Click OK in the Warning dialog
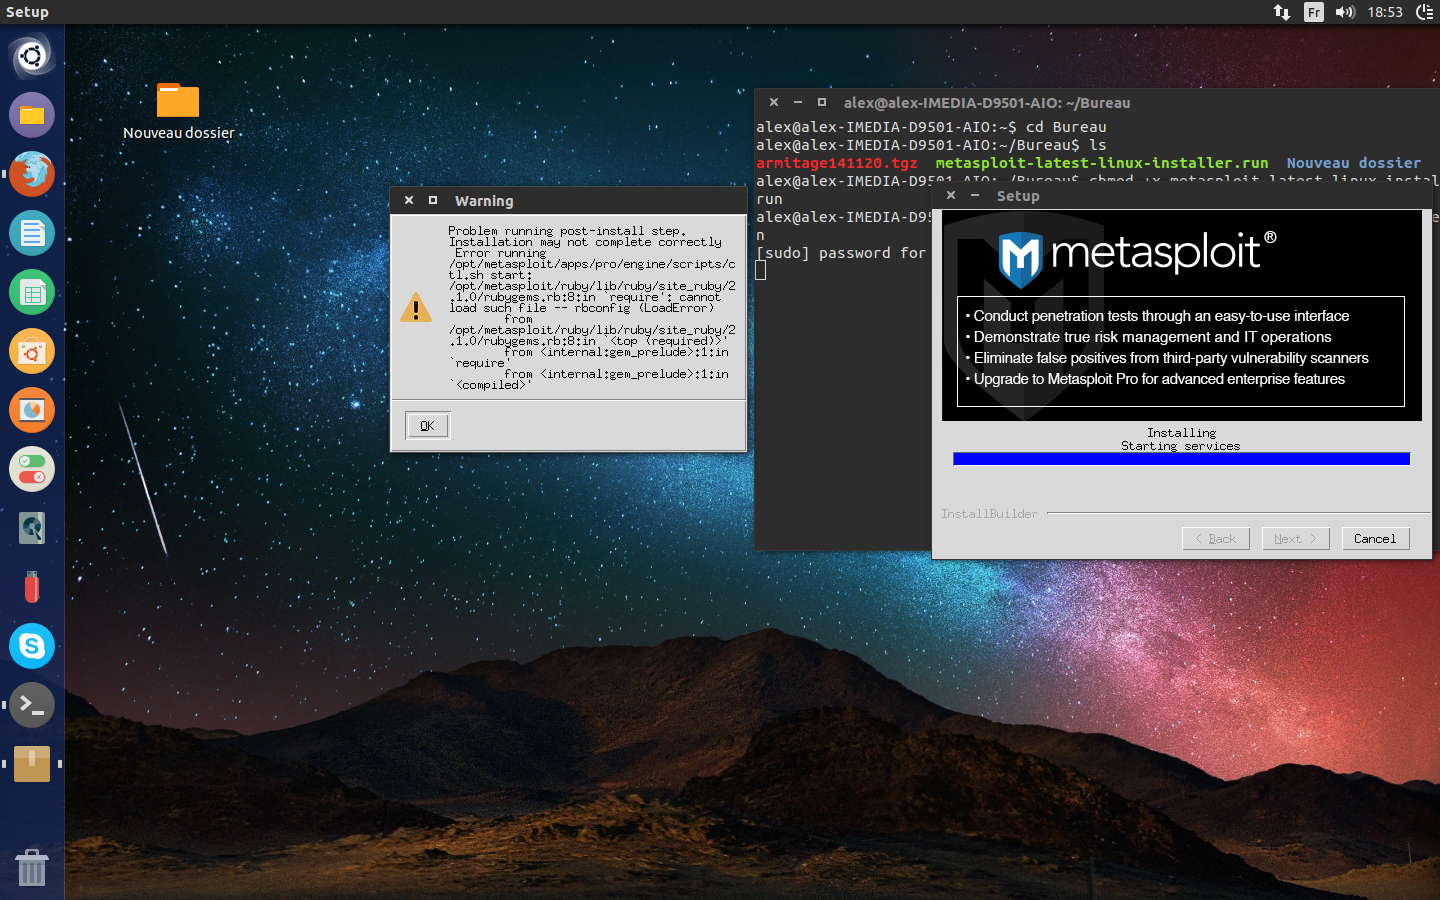The height and width of the screenshot is (900, 1440). pos(427,426)
